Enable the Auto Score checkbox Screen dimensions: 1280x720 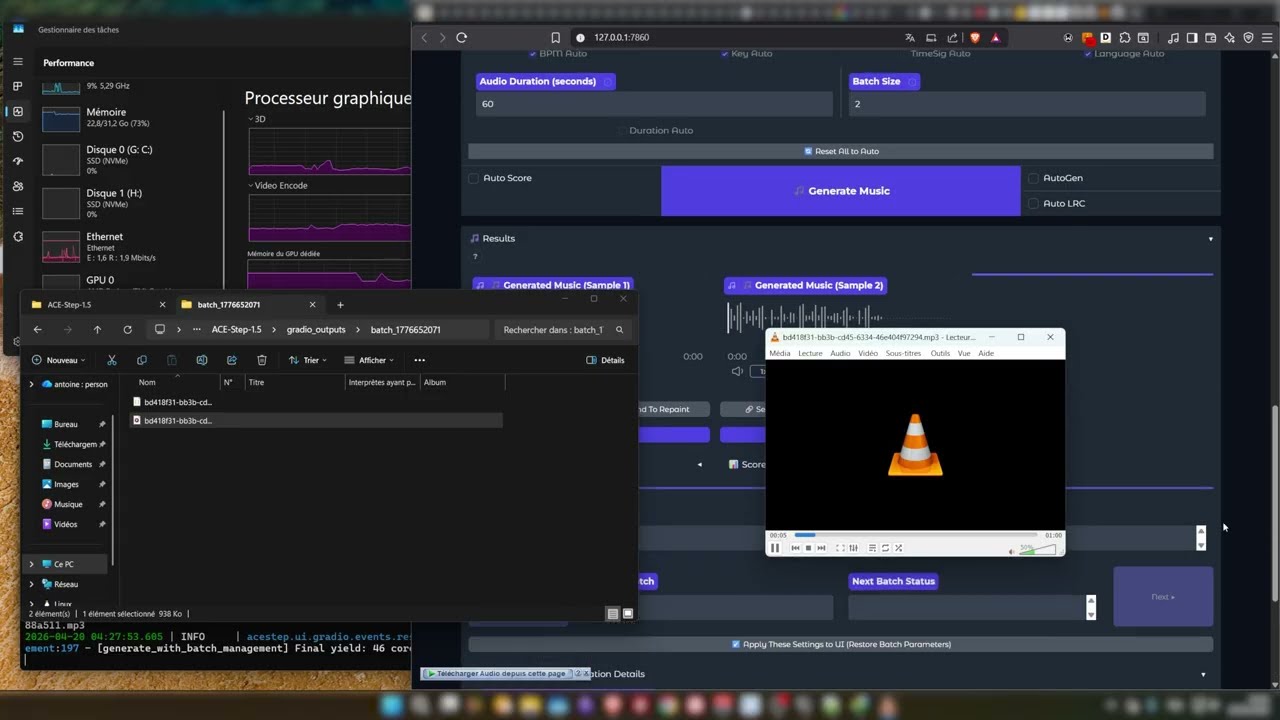pyautogui.click(x=474, y=178)
